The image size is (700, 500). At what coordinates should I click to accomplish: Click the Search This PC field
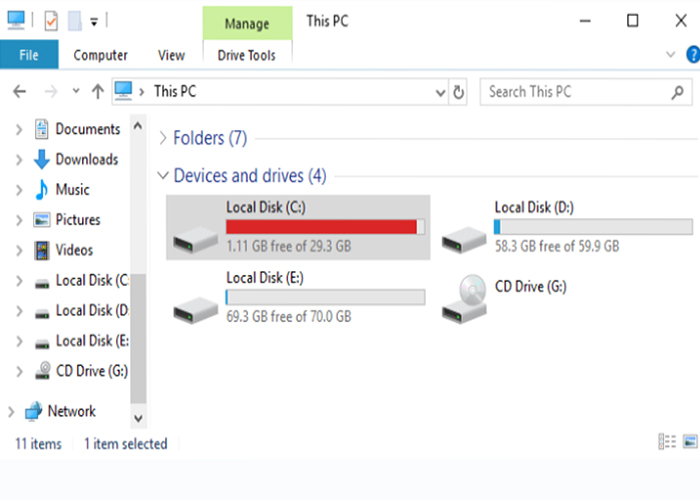click(570, 91)
